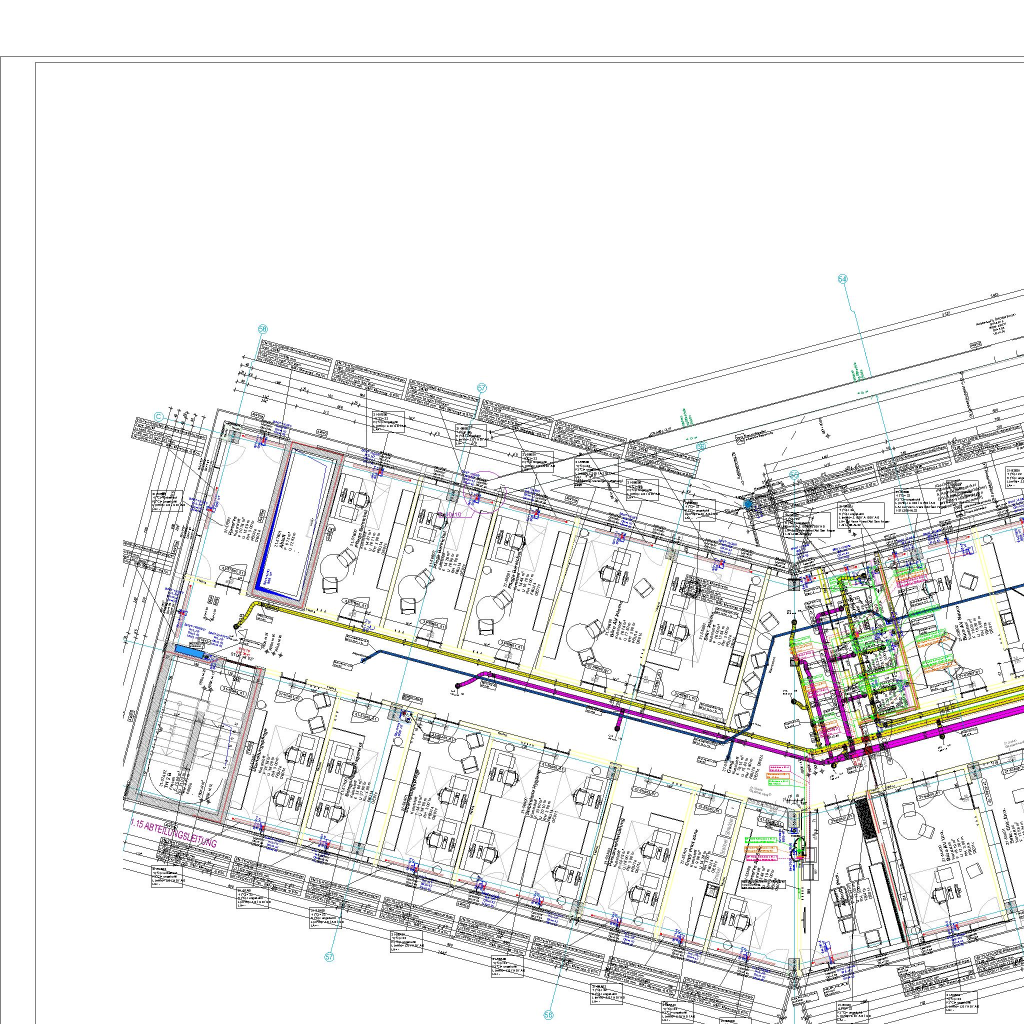Select the grid axis bubble labeled C
Image resolution: width=1024 pixels, height=1024 pixels.
[159, 416]
